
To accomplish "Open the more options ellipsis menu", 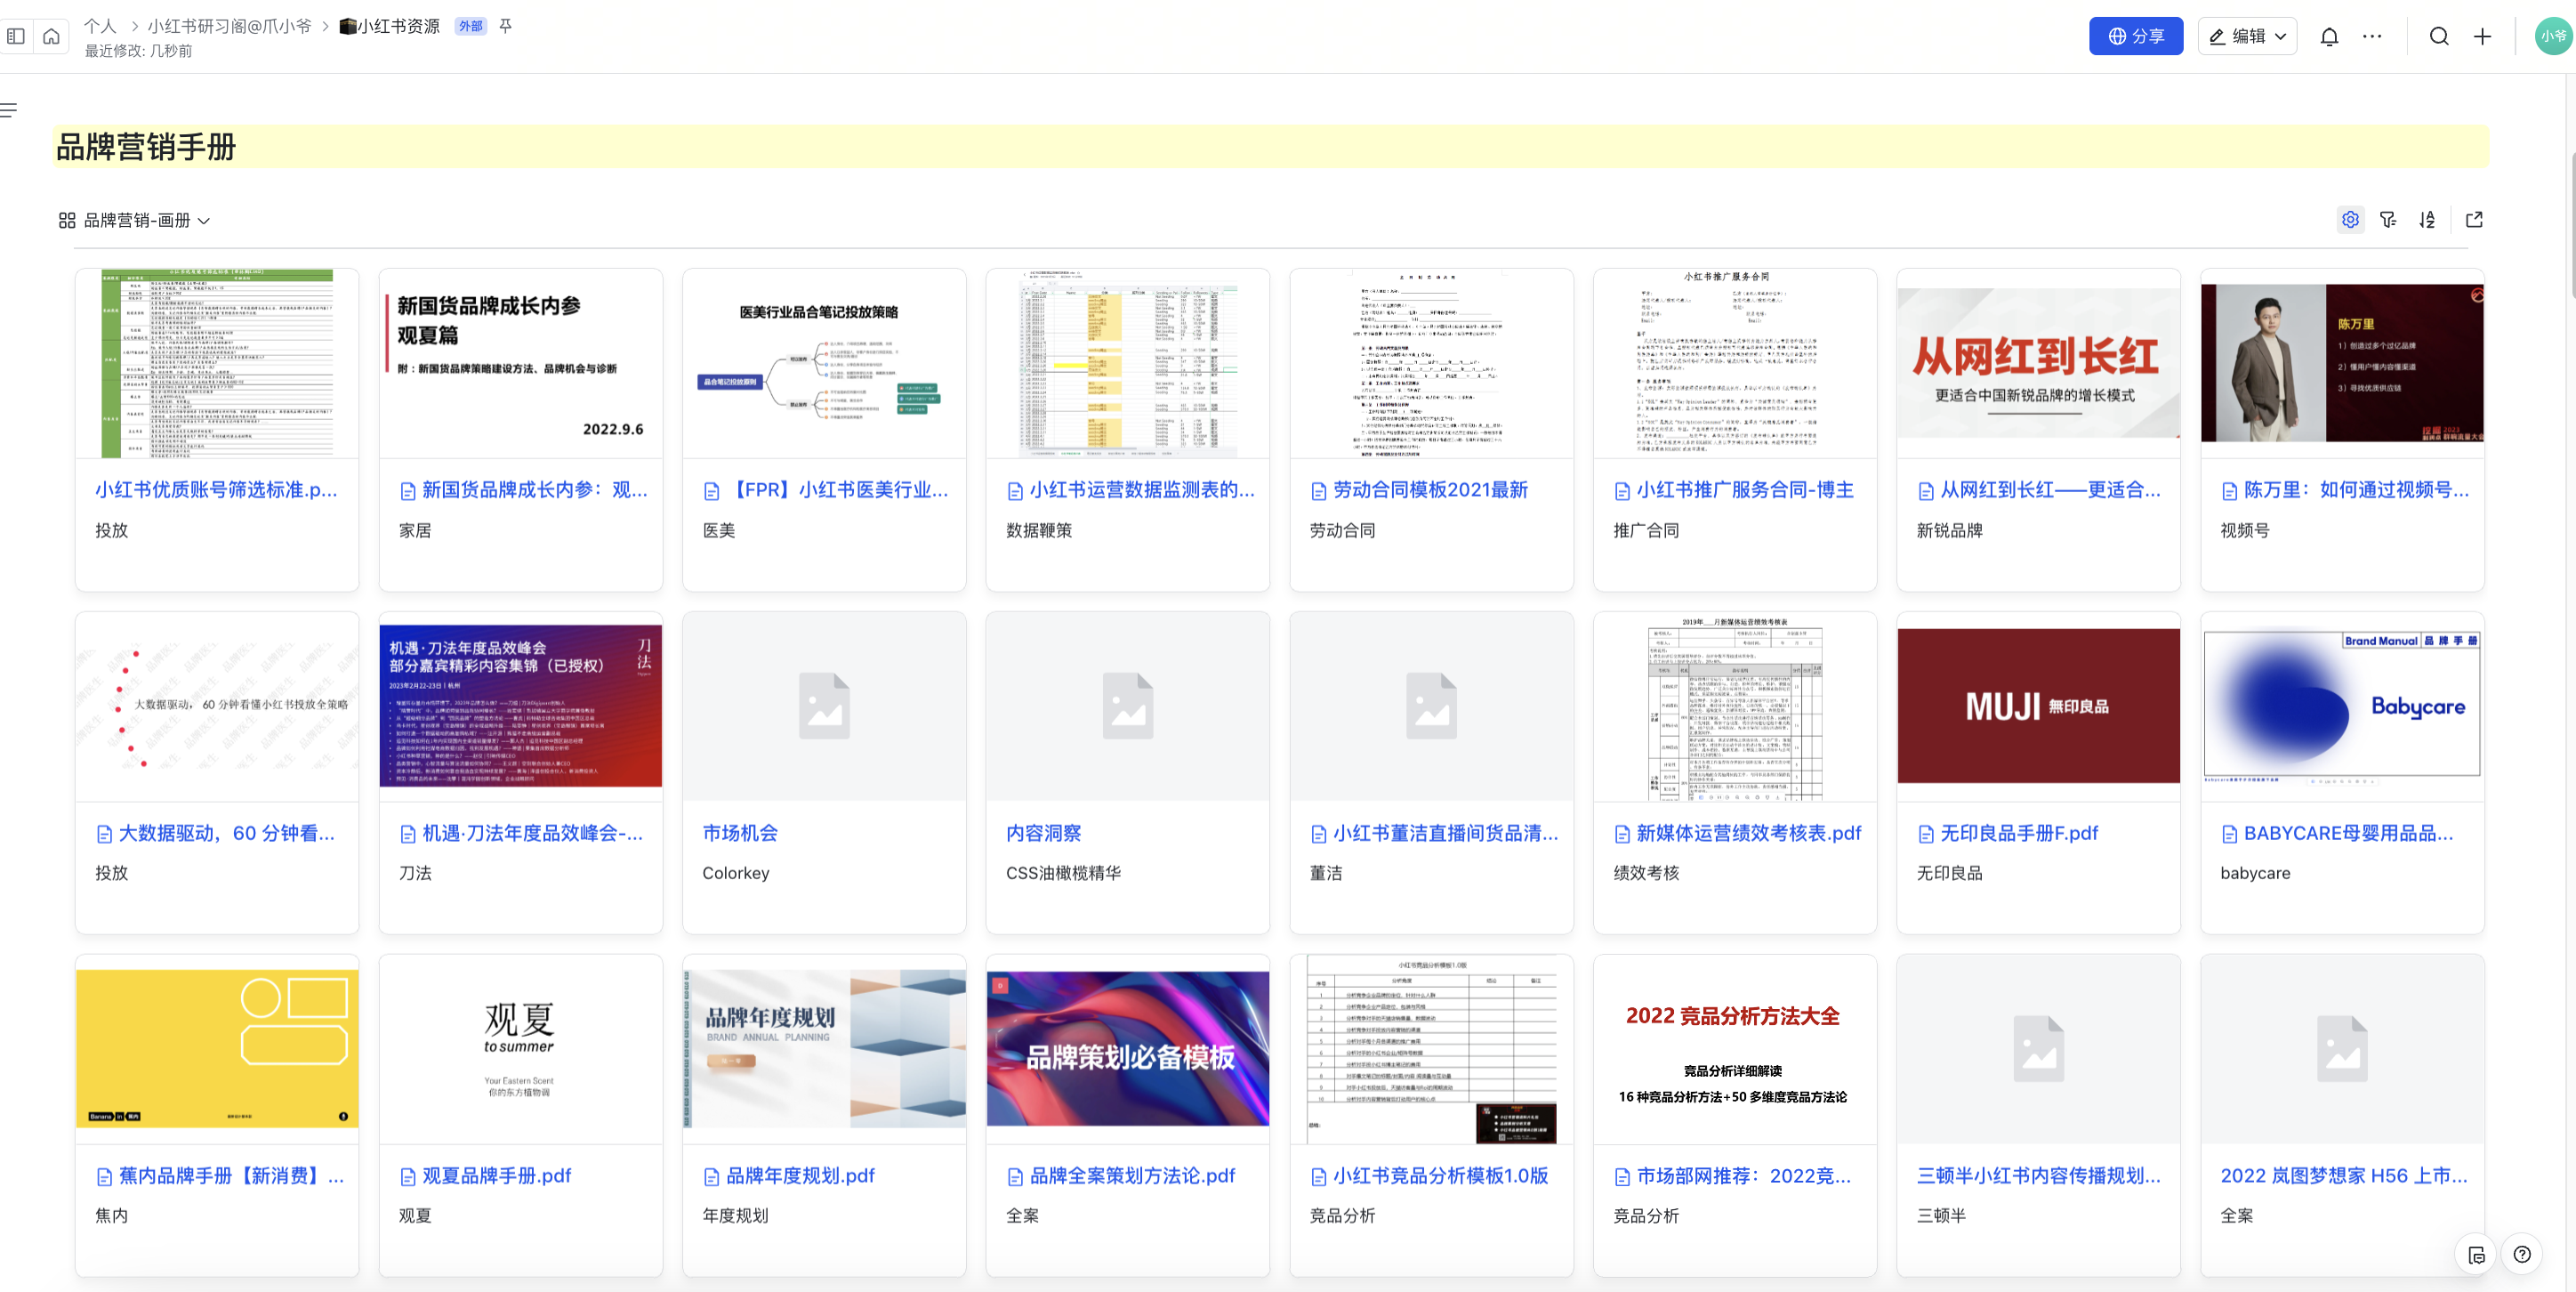I will (x=2372, y=37).
